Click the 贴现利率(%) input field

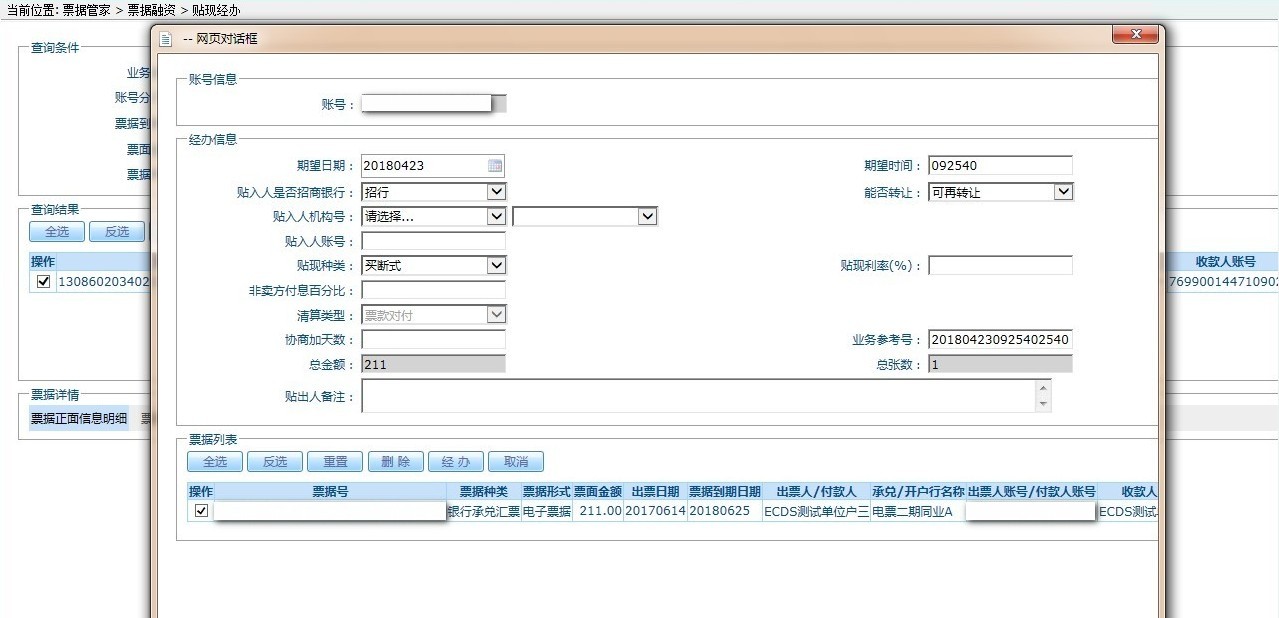tap(1000, 265)
